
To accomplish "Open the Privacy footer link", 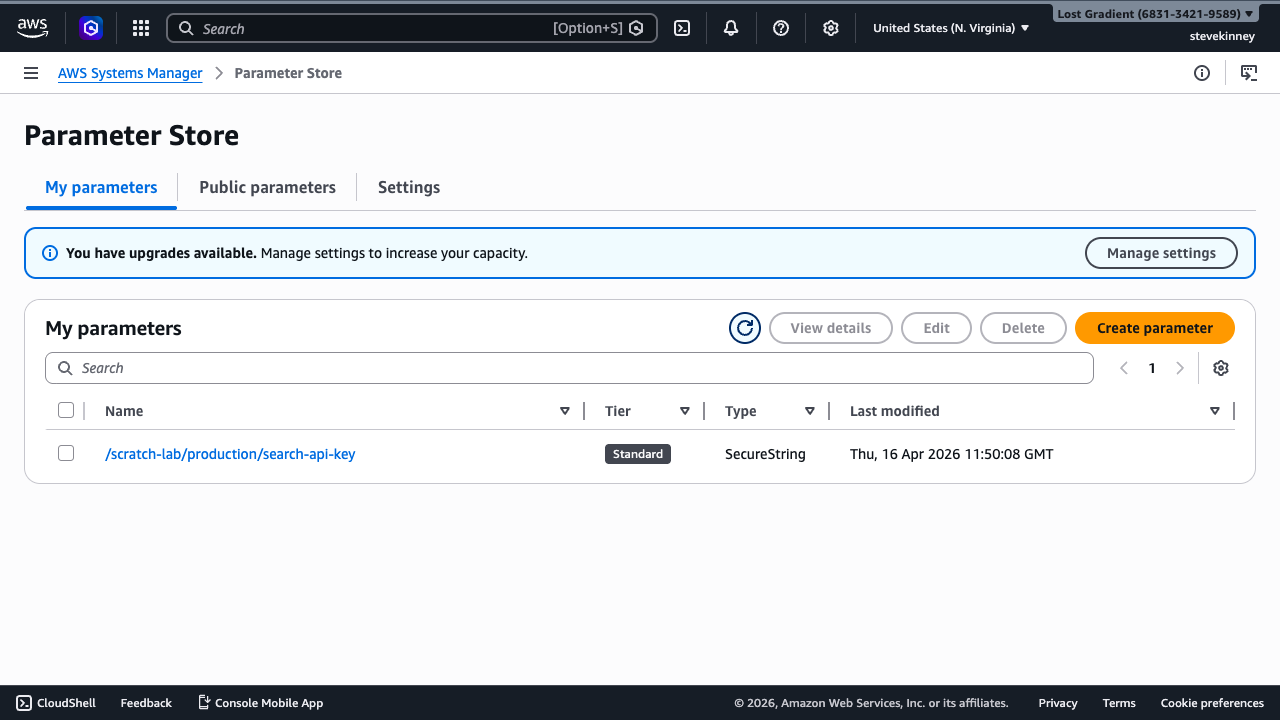I will [x=1058, y=703].
